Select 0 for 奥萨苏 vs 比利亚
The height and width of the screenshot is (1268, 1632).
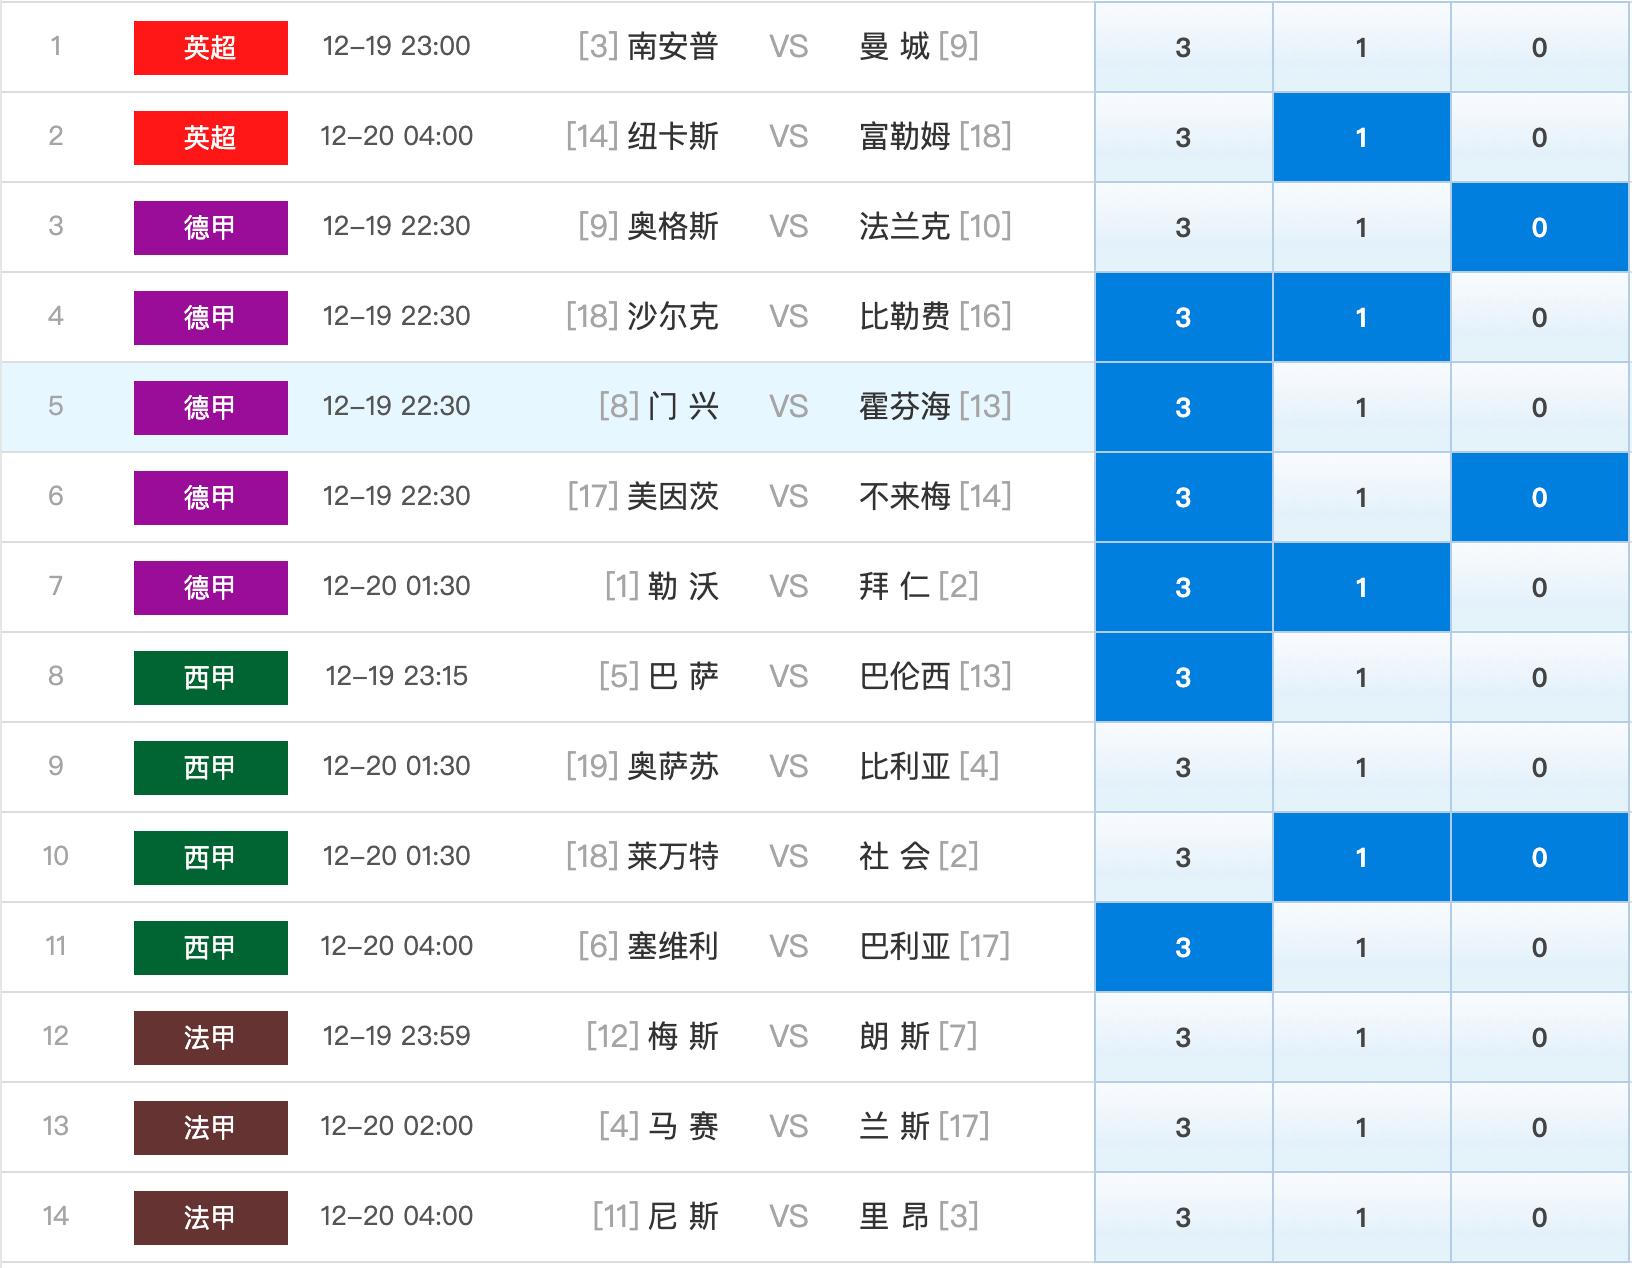(1540, 767)
